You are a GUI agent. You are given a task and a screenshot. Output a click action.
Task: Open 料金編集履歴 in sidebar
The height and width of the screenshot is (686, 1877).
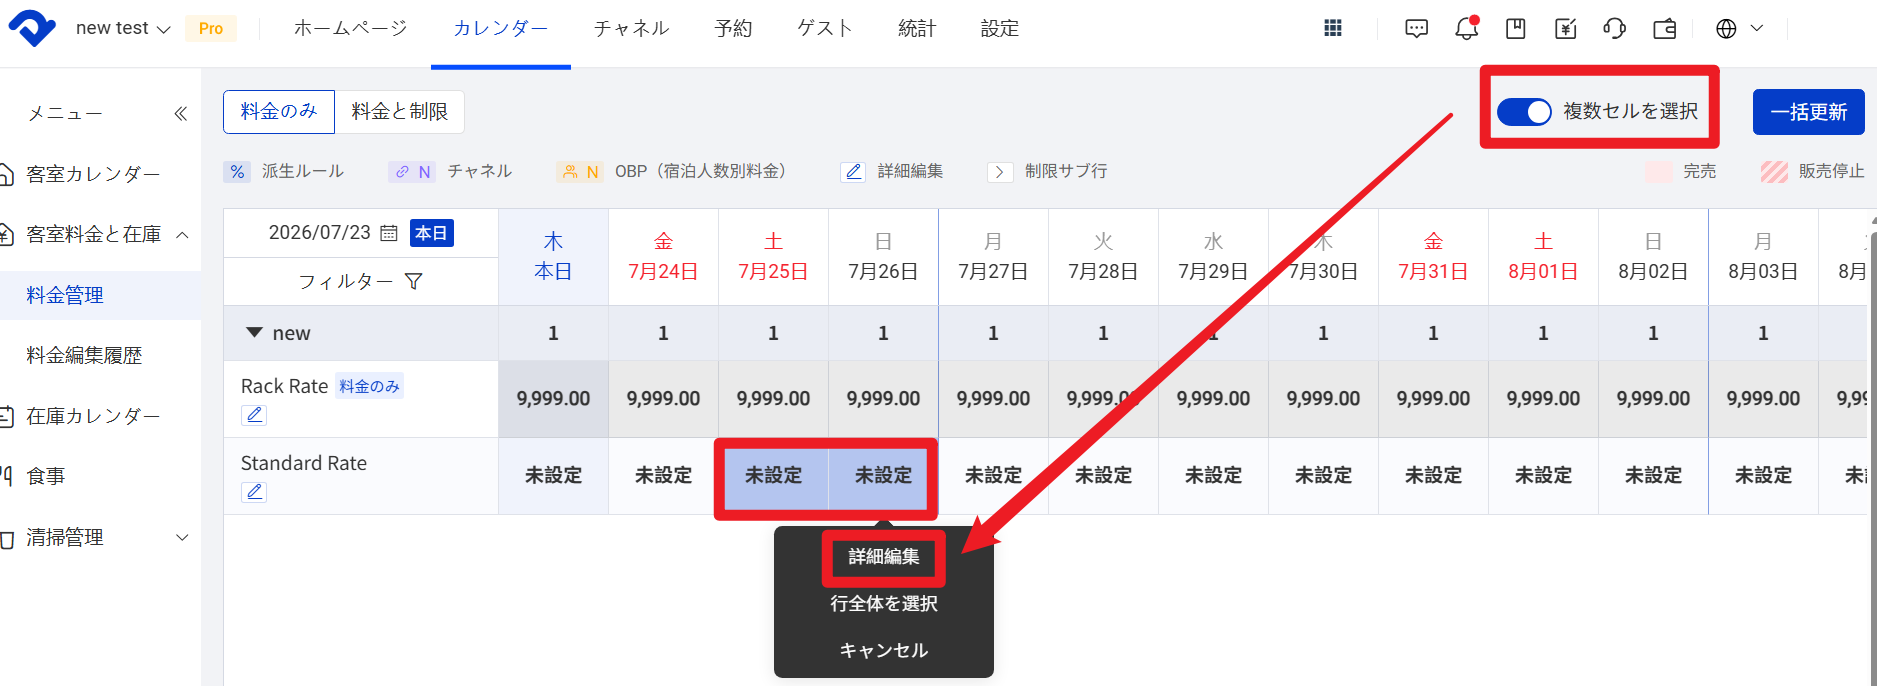pyautogui.click(x=85, y=356)
